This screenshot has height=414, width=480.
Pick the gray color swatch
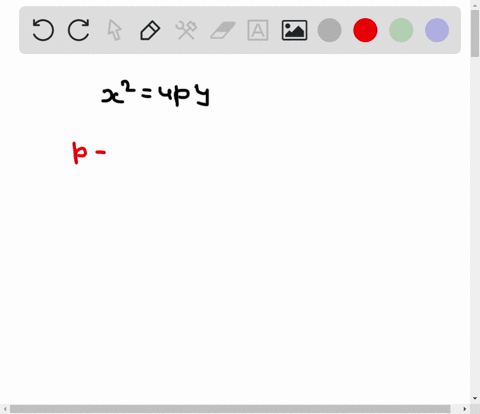pos(329,30)
